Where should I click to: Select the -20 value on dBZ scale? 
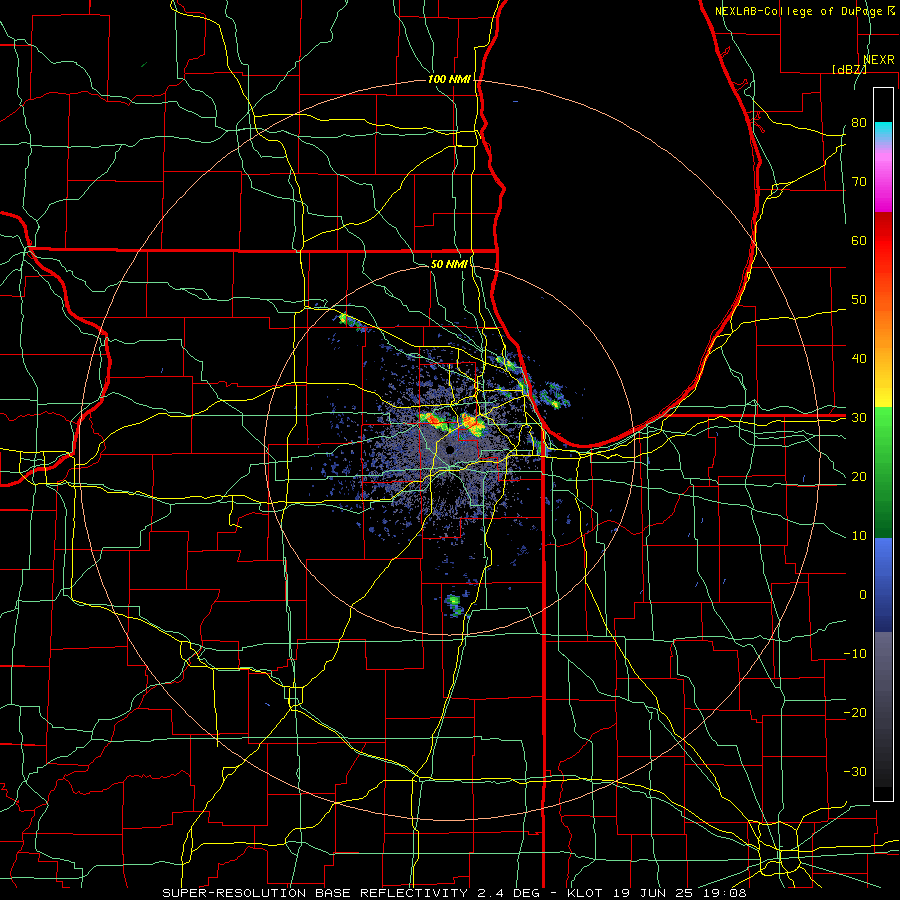pos(855,712)
